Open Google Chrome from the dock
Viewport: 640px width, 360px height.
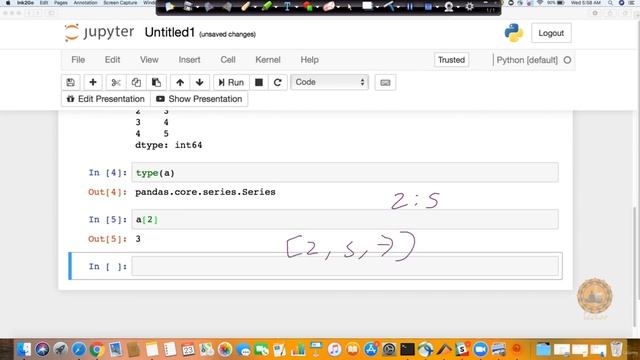(x=97, y=349)
